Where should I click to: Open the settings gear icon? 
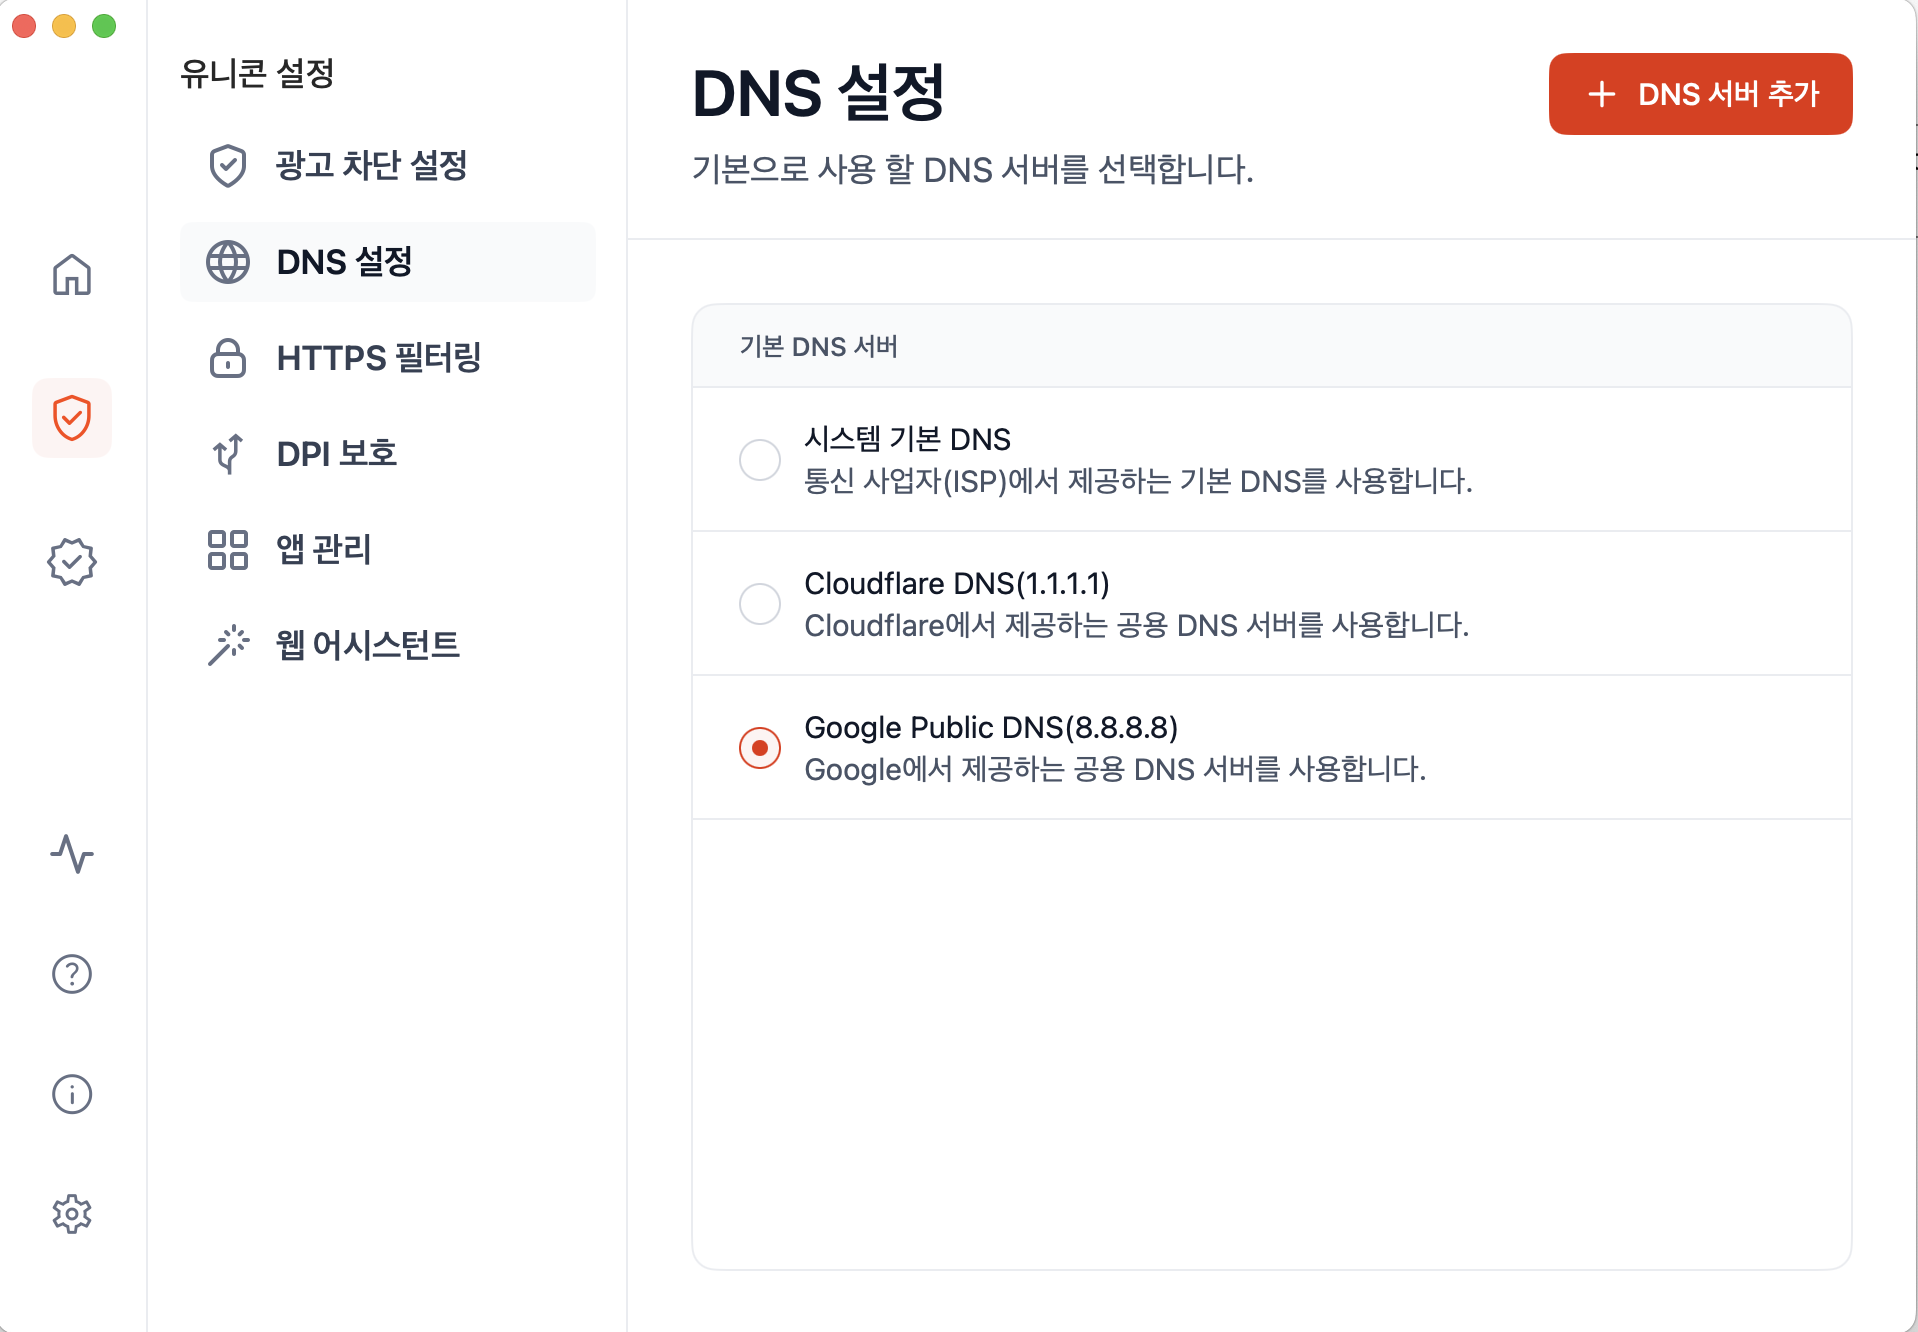(72, 1214)
